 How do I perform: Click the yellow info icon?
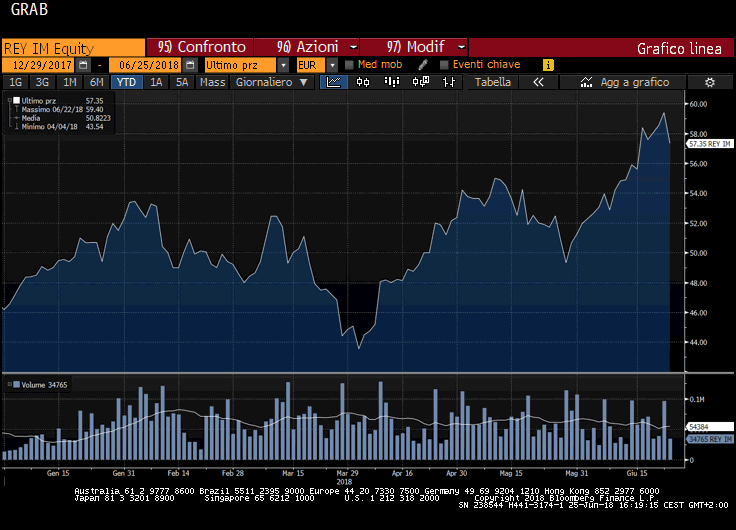tap(548, 65)
